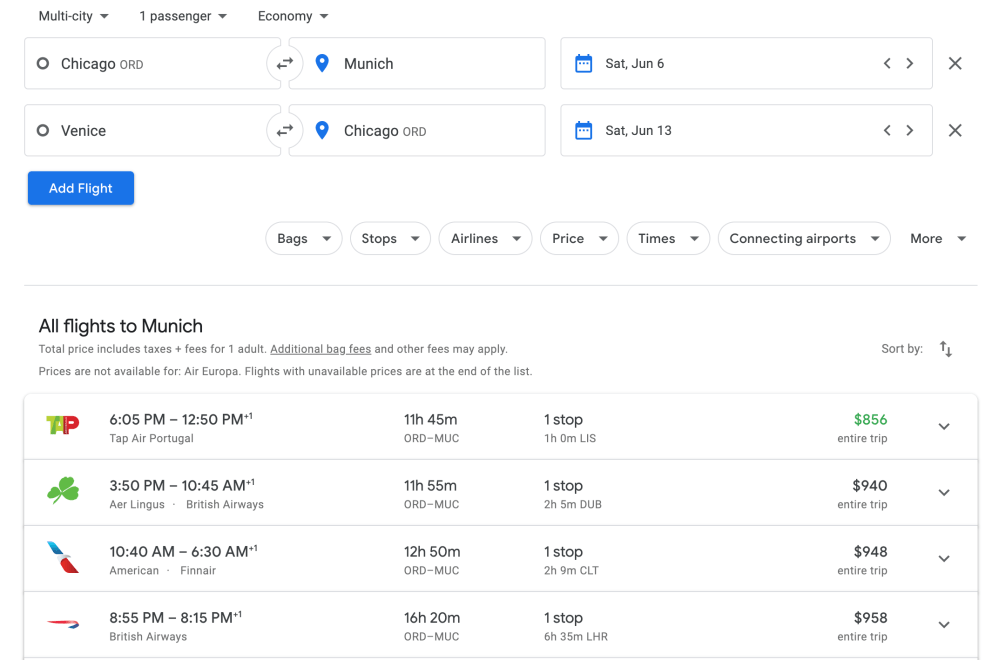Open the Additional bag fees link
The image size is (999, 660).
[320, 350]
